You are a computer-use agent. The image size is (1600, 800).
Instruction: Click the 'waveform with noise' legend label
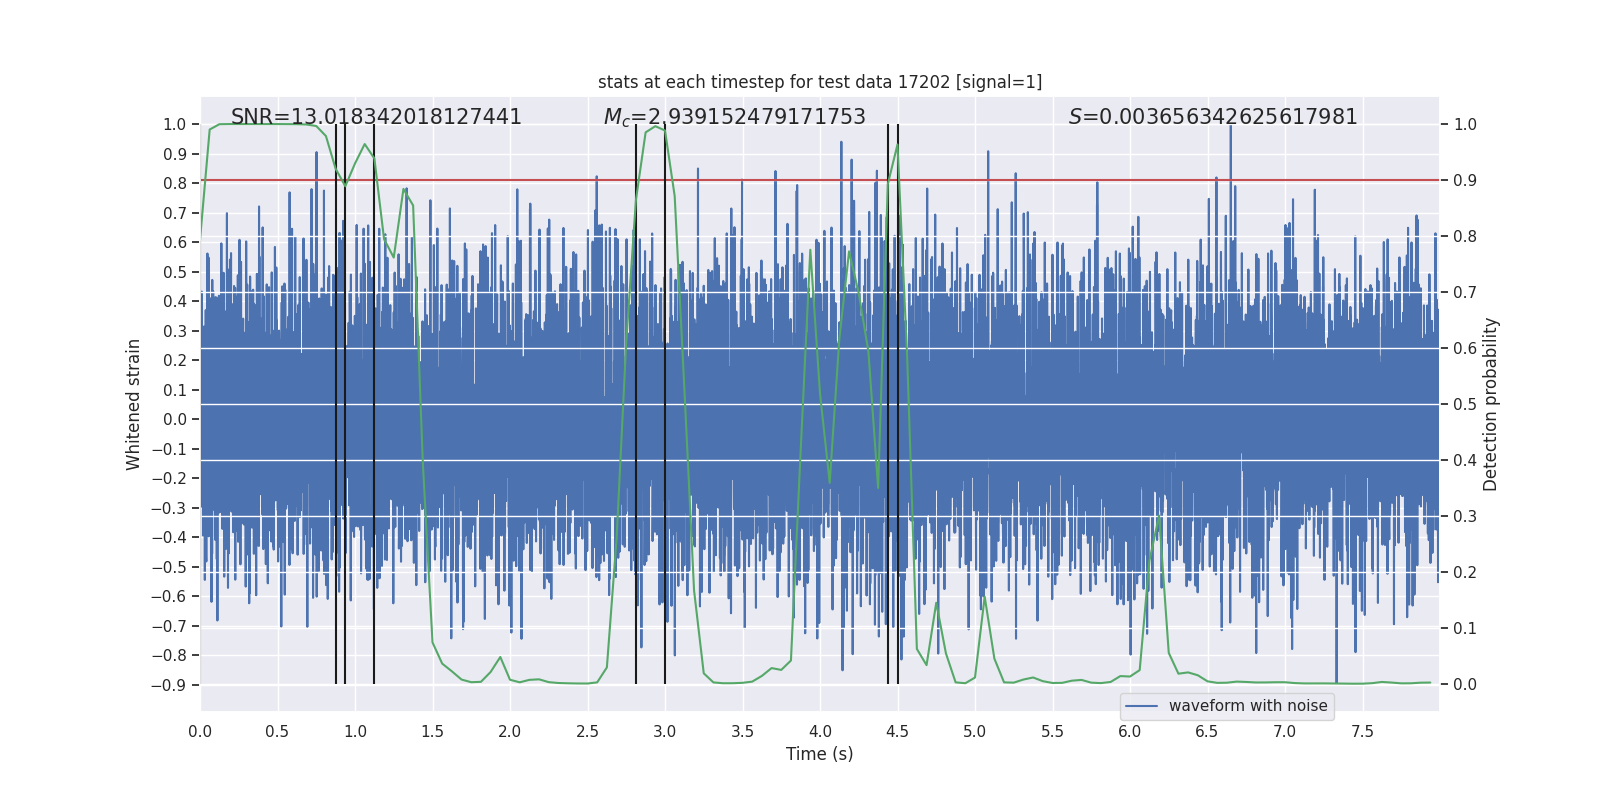pyautogui.click(x=1248, y=706)
